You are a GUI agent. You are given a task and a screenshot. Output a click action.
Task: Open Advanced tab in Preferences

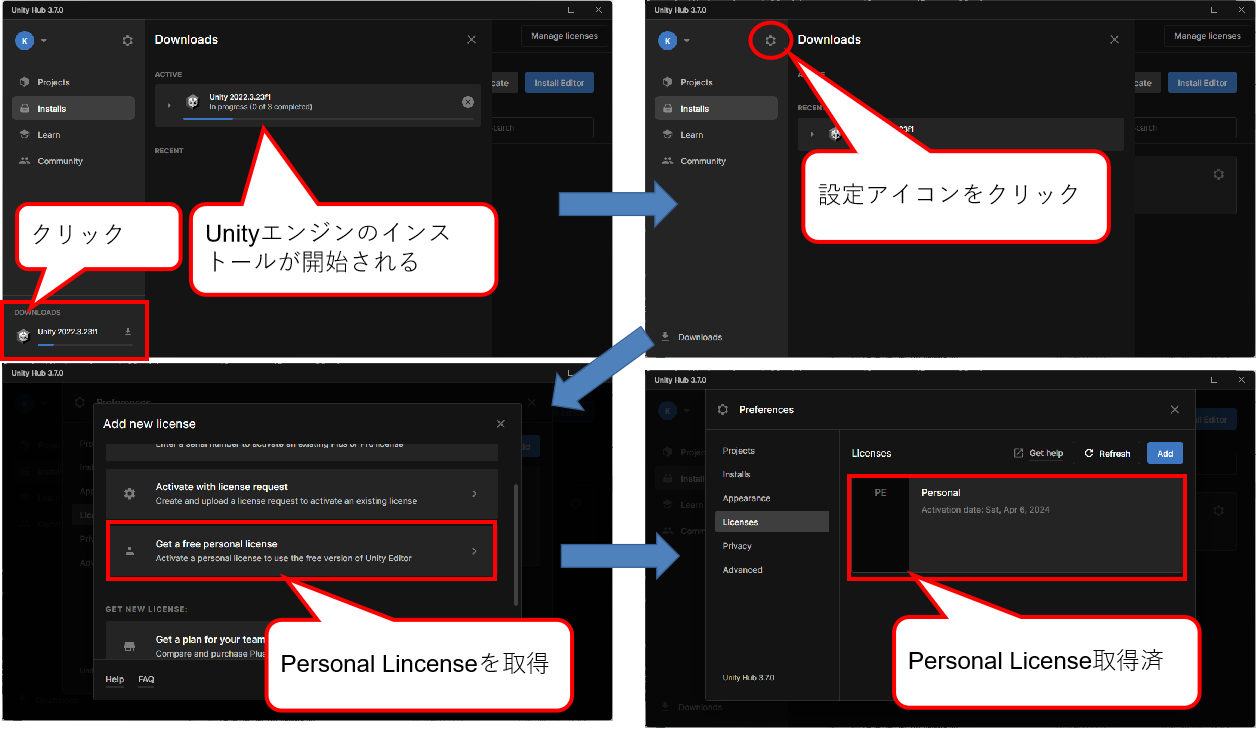click(743, 570)
